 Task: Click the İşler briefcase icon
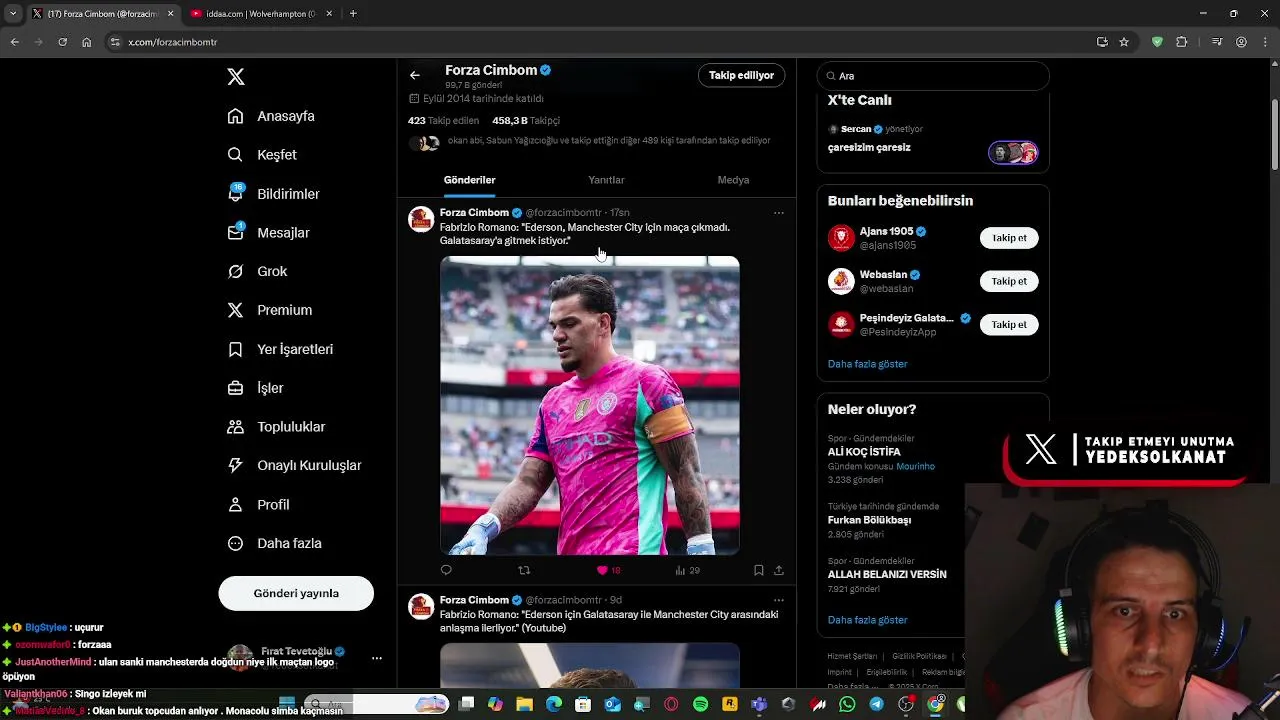236,388
